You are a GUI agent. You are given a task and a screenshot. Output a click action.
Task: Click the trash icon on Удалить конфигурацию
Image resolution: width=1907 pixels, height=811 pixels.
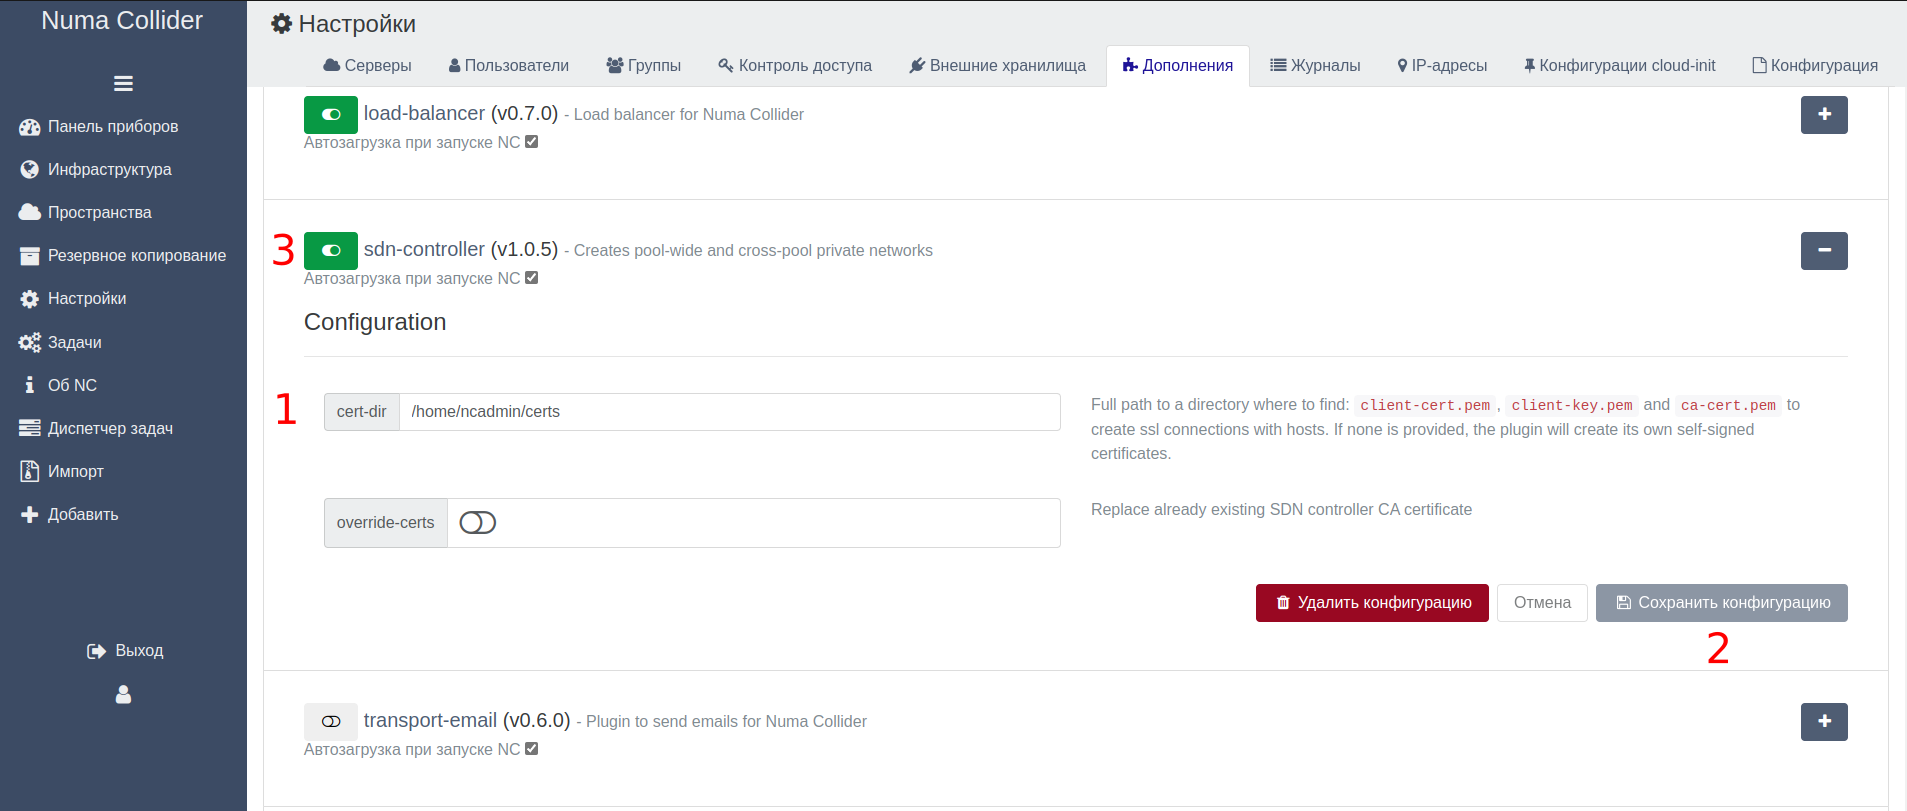(x=1283, y=603)
